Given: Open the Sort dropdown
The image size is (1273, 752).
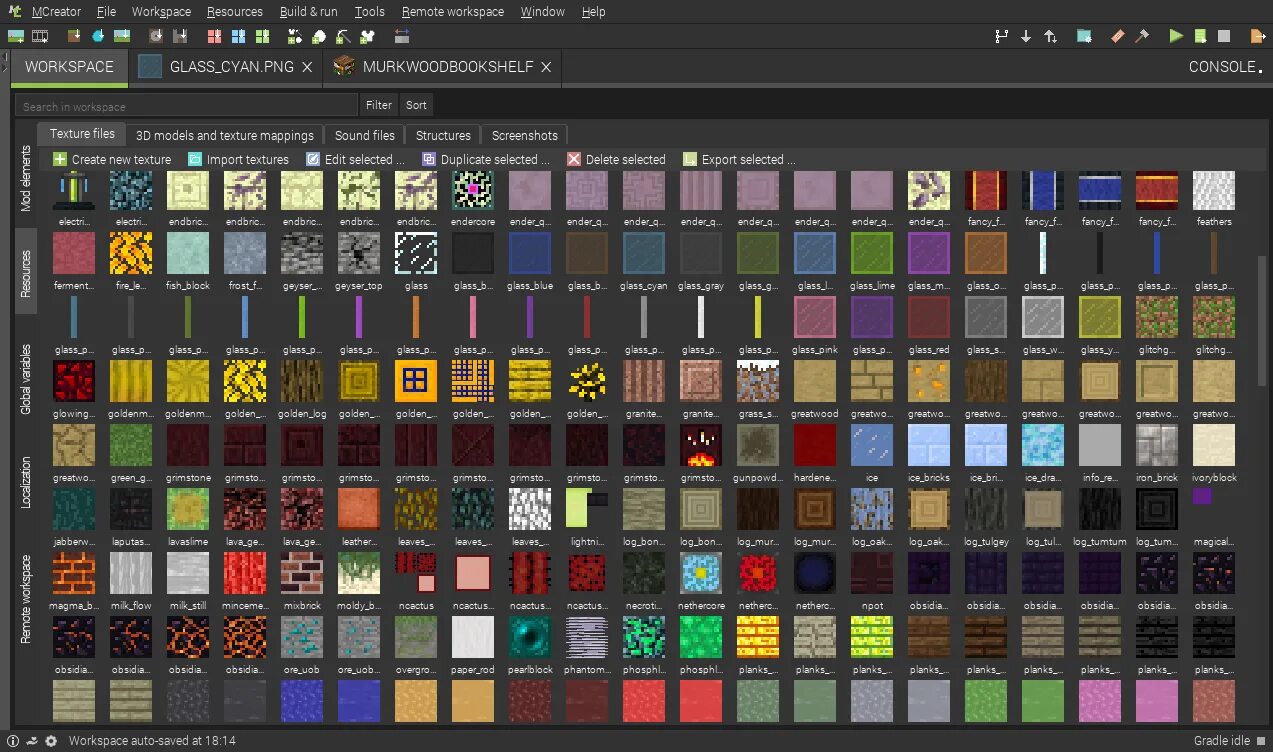Looking at the screenshot, I should (416, 105).
